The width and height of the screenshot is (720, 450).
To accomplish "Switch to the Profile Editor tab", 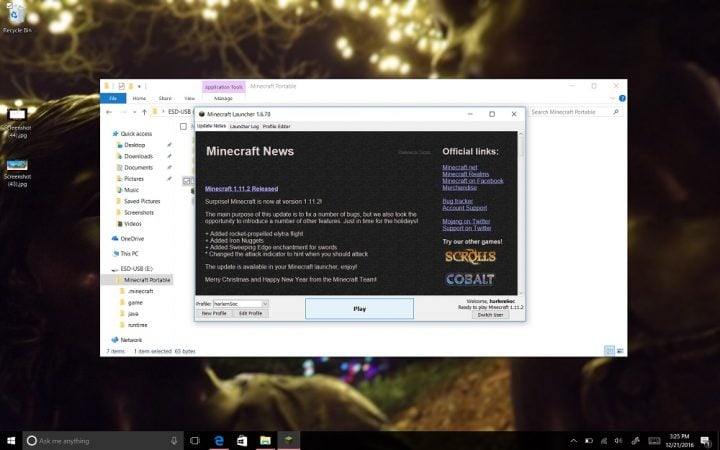I will (x=276, y=126).
